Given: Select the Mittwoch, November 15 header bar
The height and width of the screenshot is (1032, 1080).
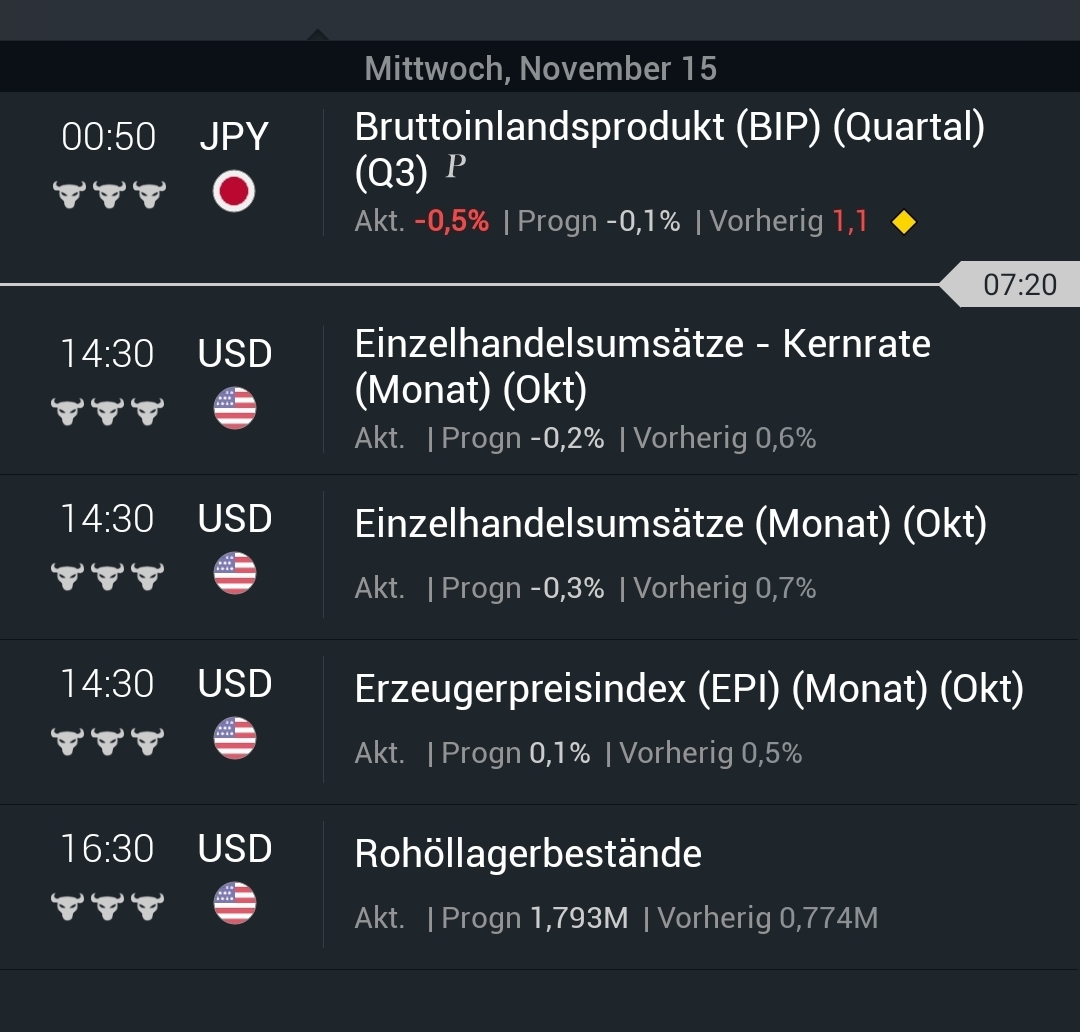Looking at the screenshot, I should (540, 68).
